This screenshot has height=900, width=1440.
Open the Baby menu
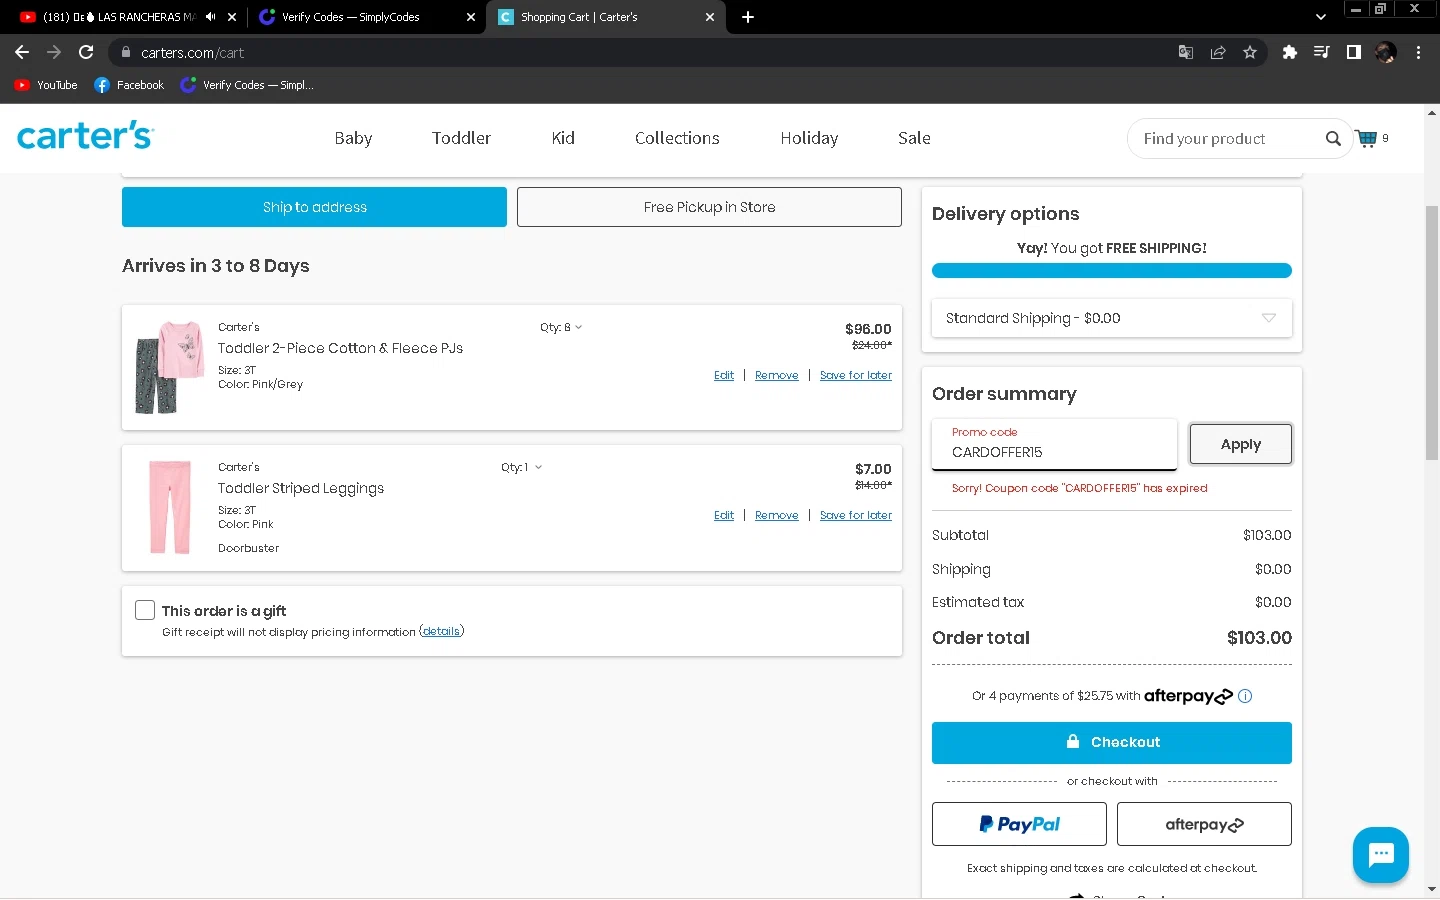[x=353, y=138]
